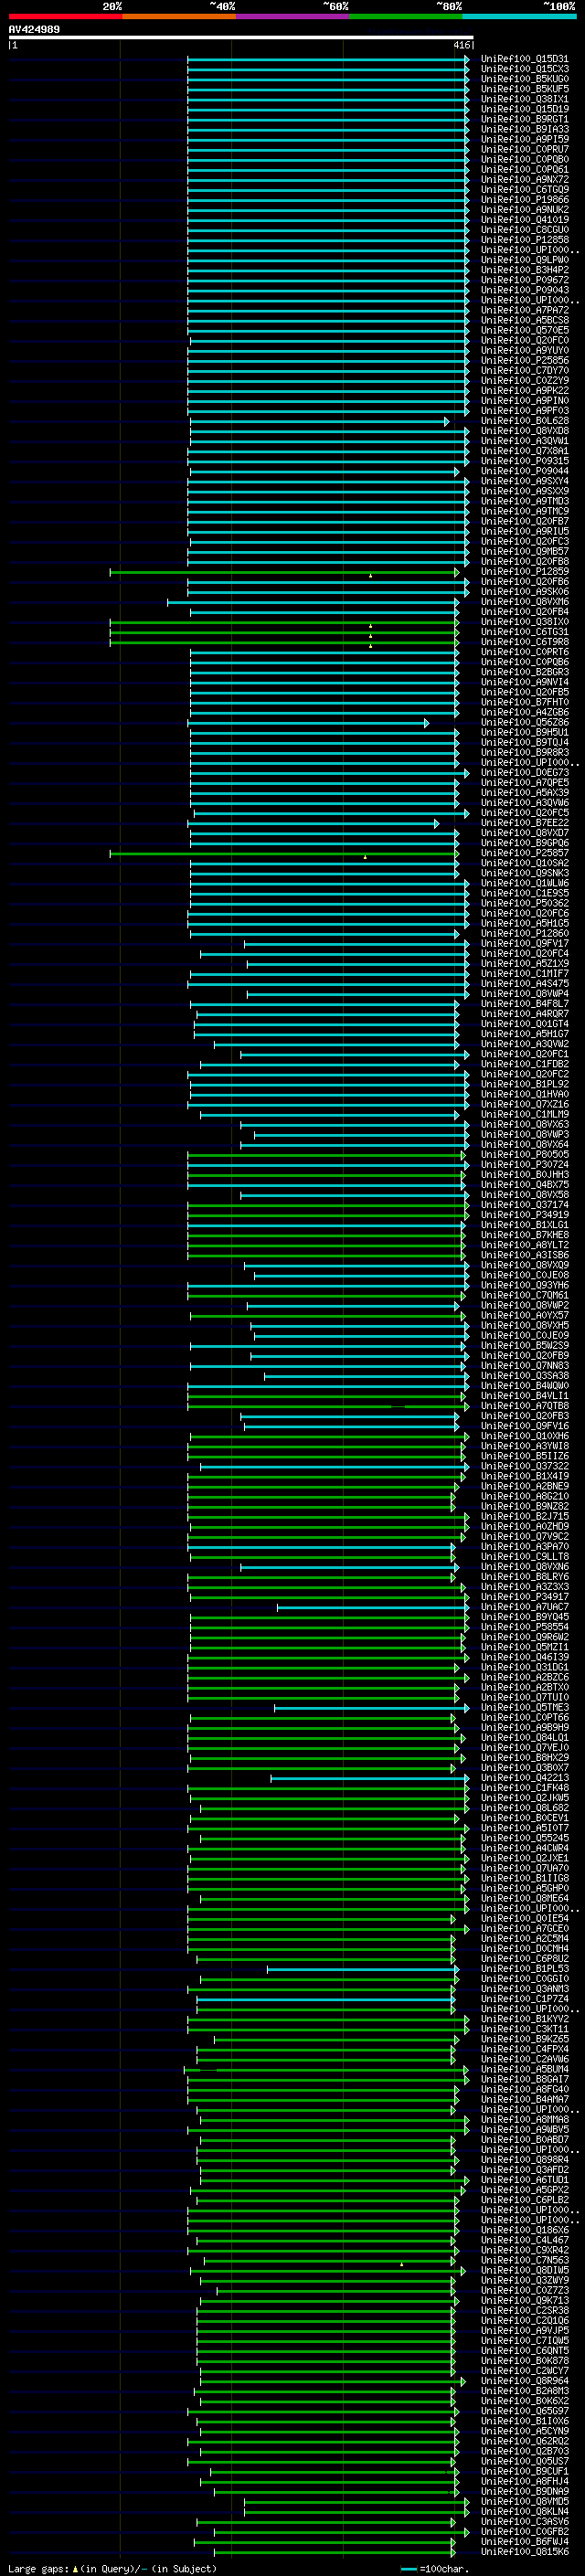Click the query end position 416 label
This screenshot has width=585, height=2576.
[461, 45]
